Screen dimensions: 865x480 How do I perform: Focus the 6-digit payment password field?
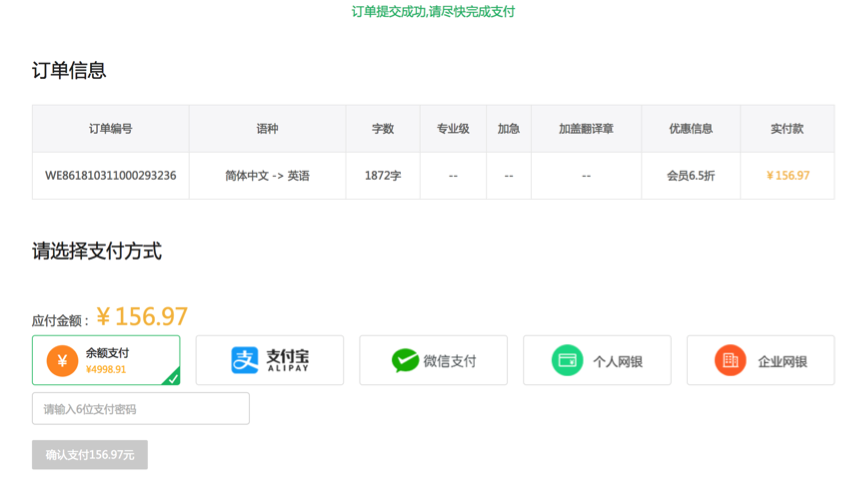click(141, 409)
